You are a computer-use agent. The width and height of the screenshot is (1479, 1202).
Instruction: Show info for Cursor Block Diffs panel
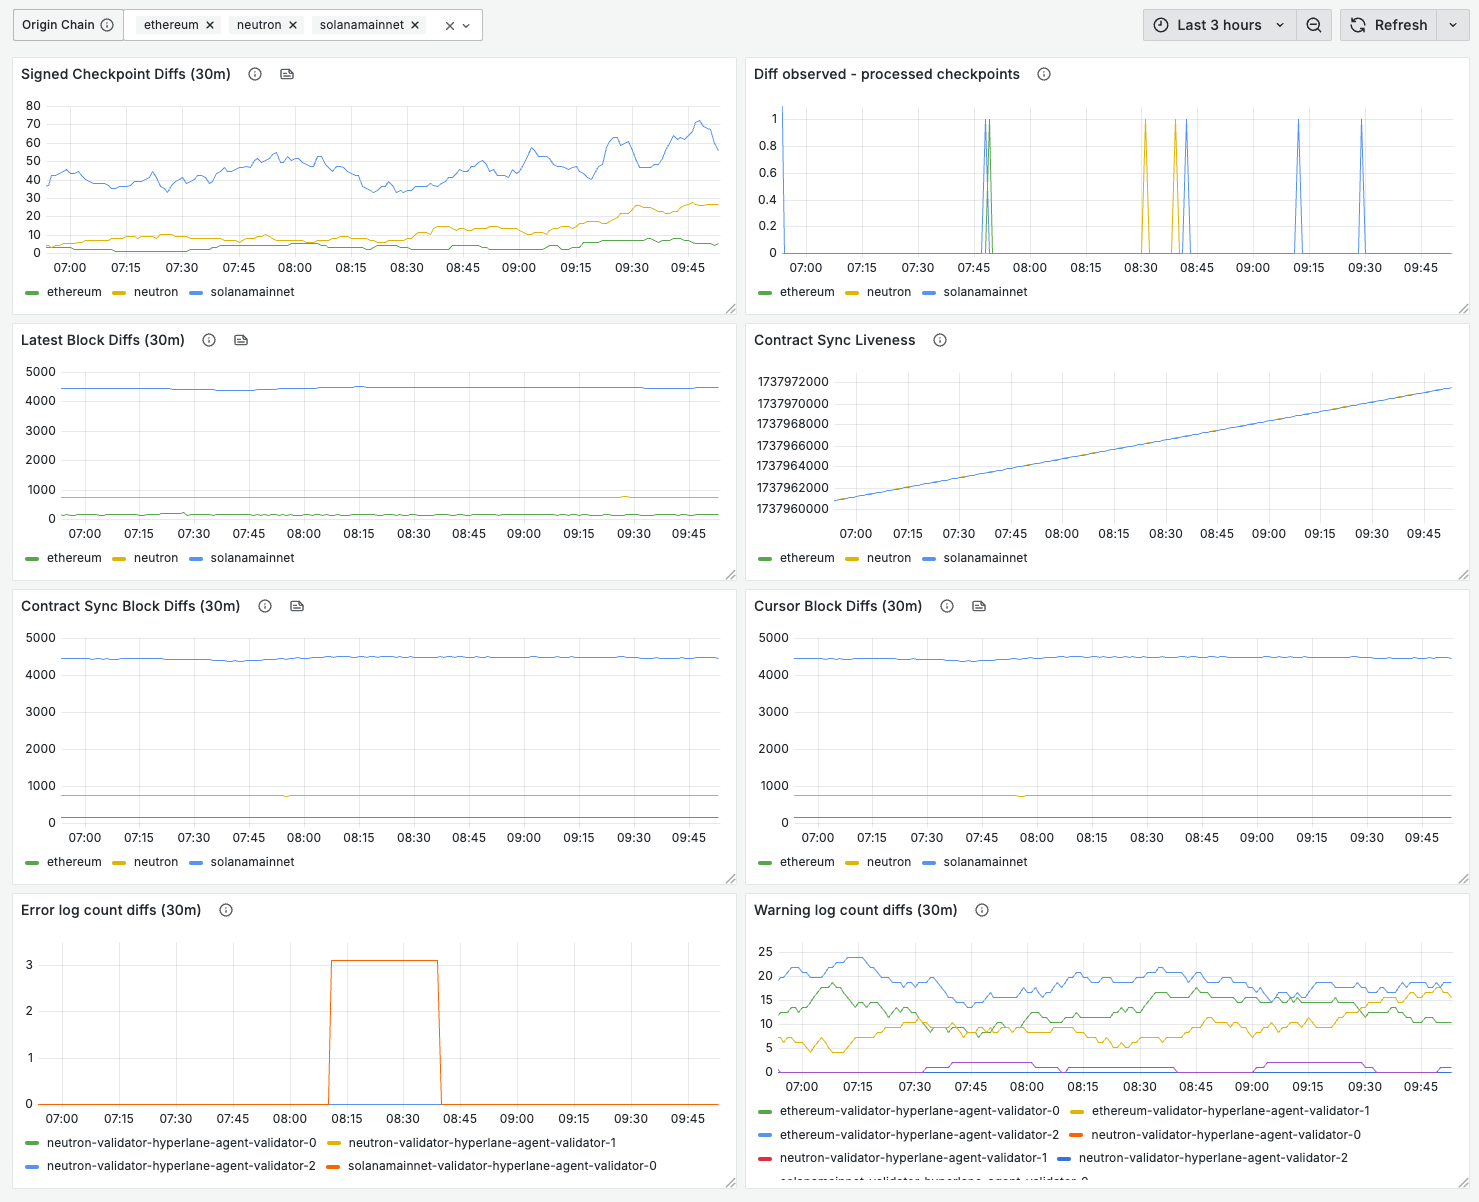(x=947, y=606)
